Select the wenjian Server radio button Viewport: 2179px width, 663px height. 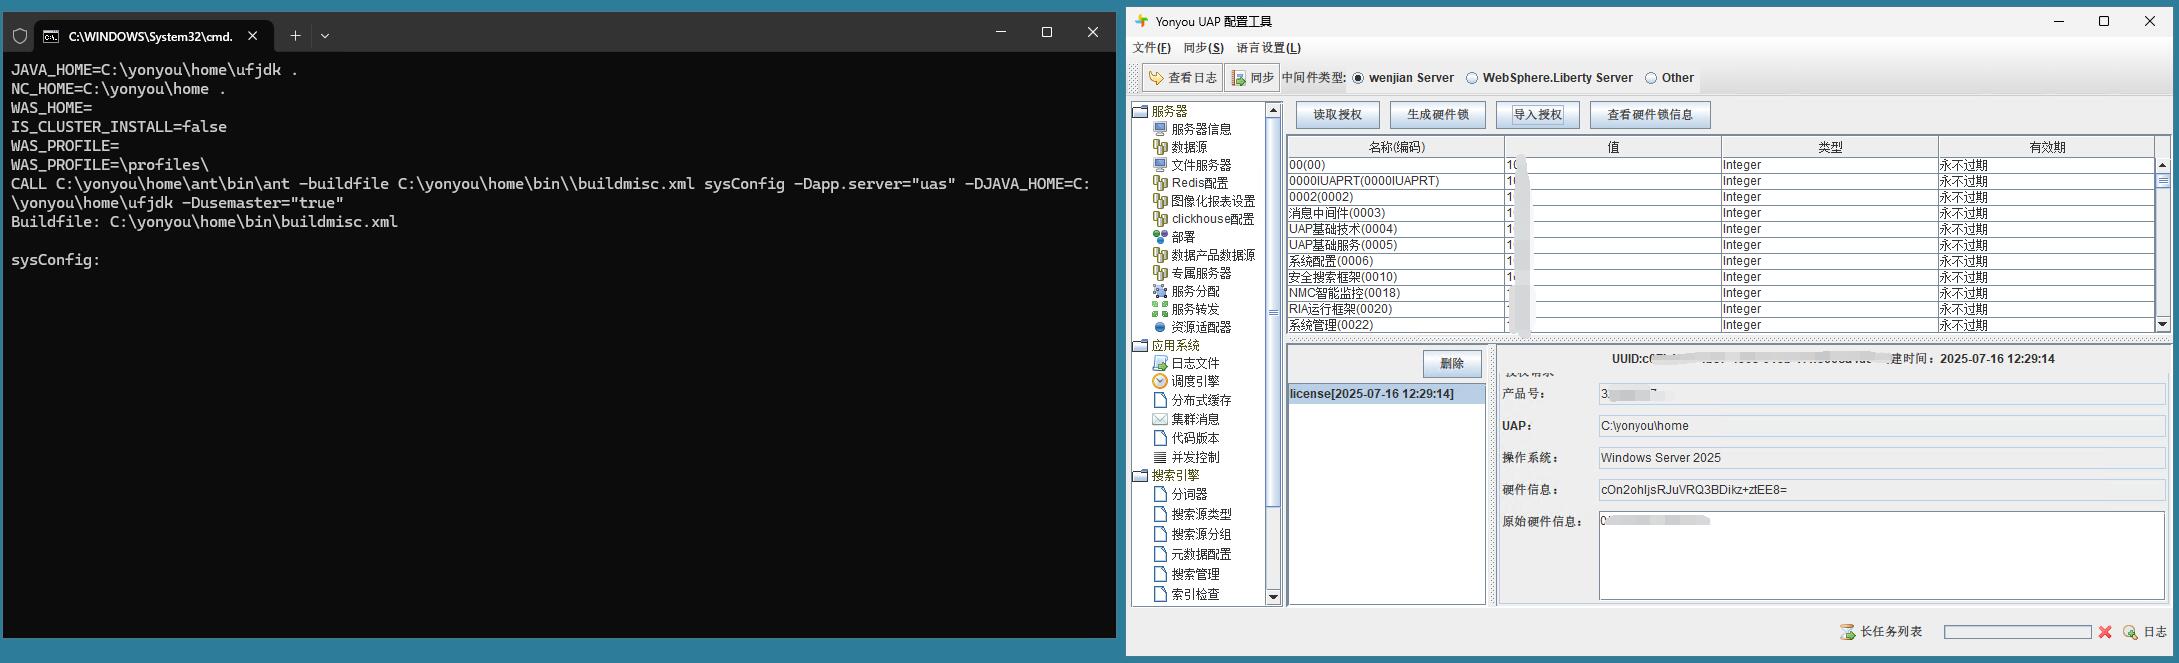coord(1358,78)
